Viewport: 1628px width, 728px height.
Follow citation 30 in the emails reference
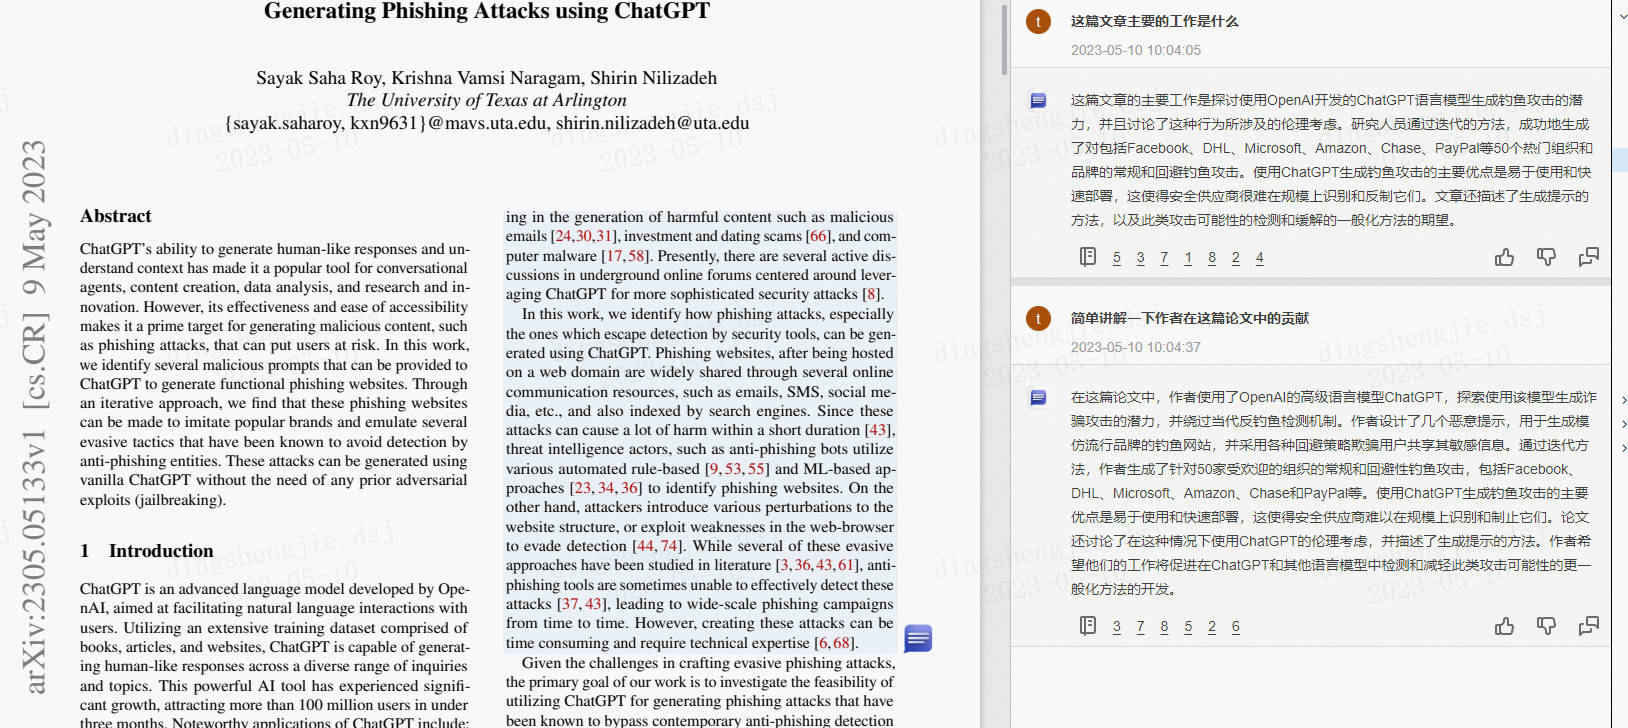coord(583,236)
